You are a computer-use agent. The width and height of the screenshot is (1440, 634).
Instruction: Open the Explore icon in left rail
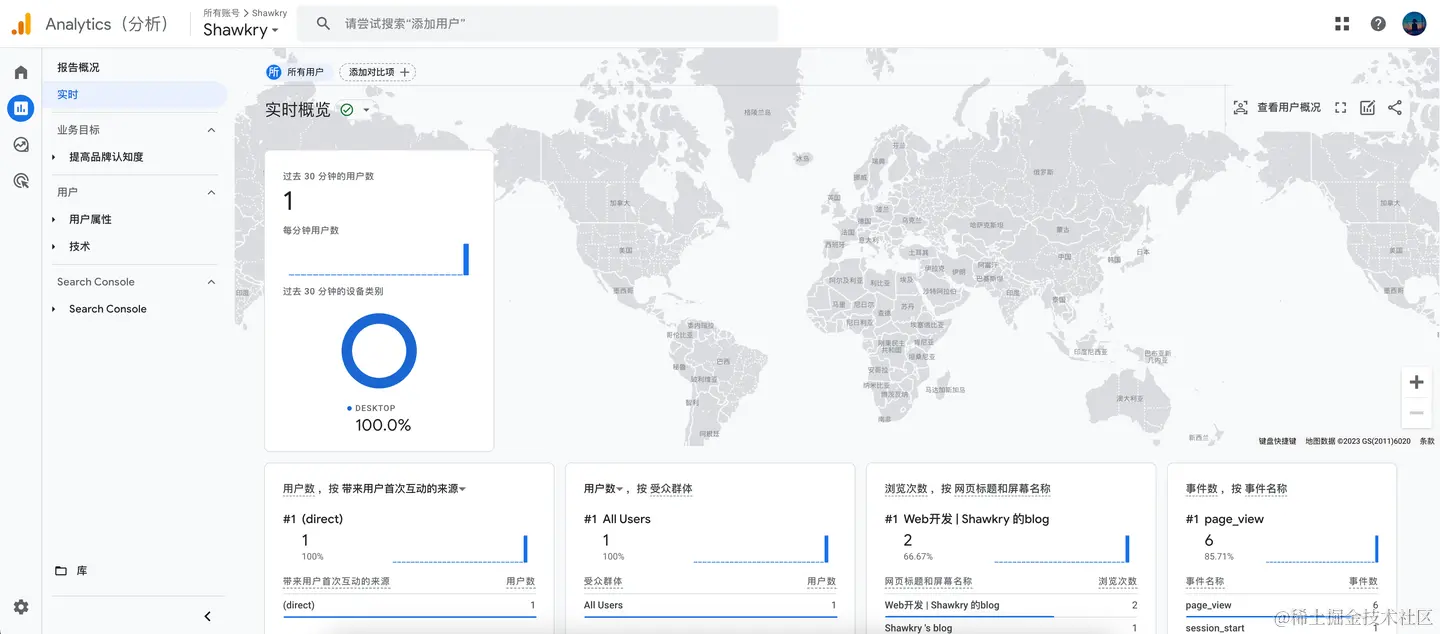pos(21,144)
